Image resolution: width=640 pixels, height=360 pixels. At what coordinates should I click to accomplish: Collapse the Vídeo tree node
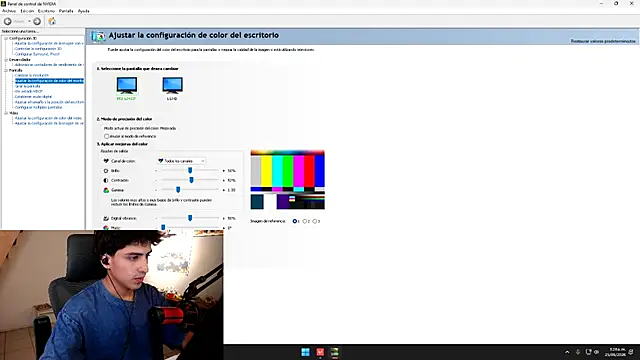tap(6, 113)
